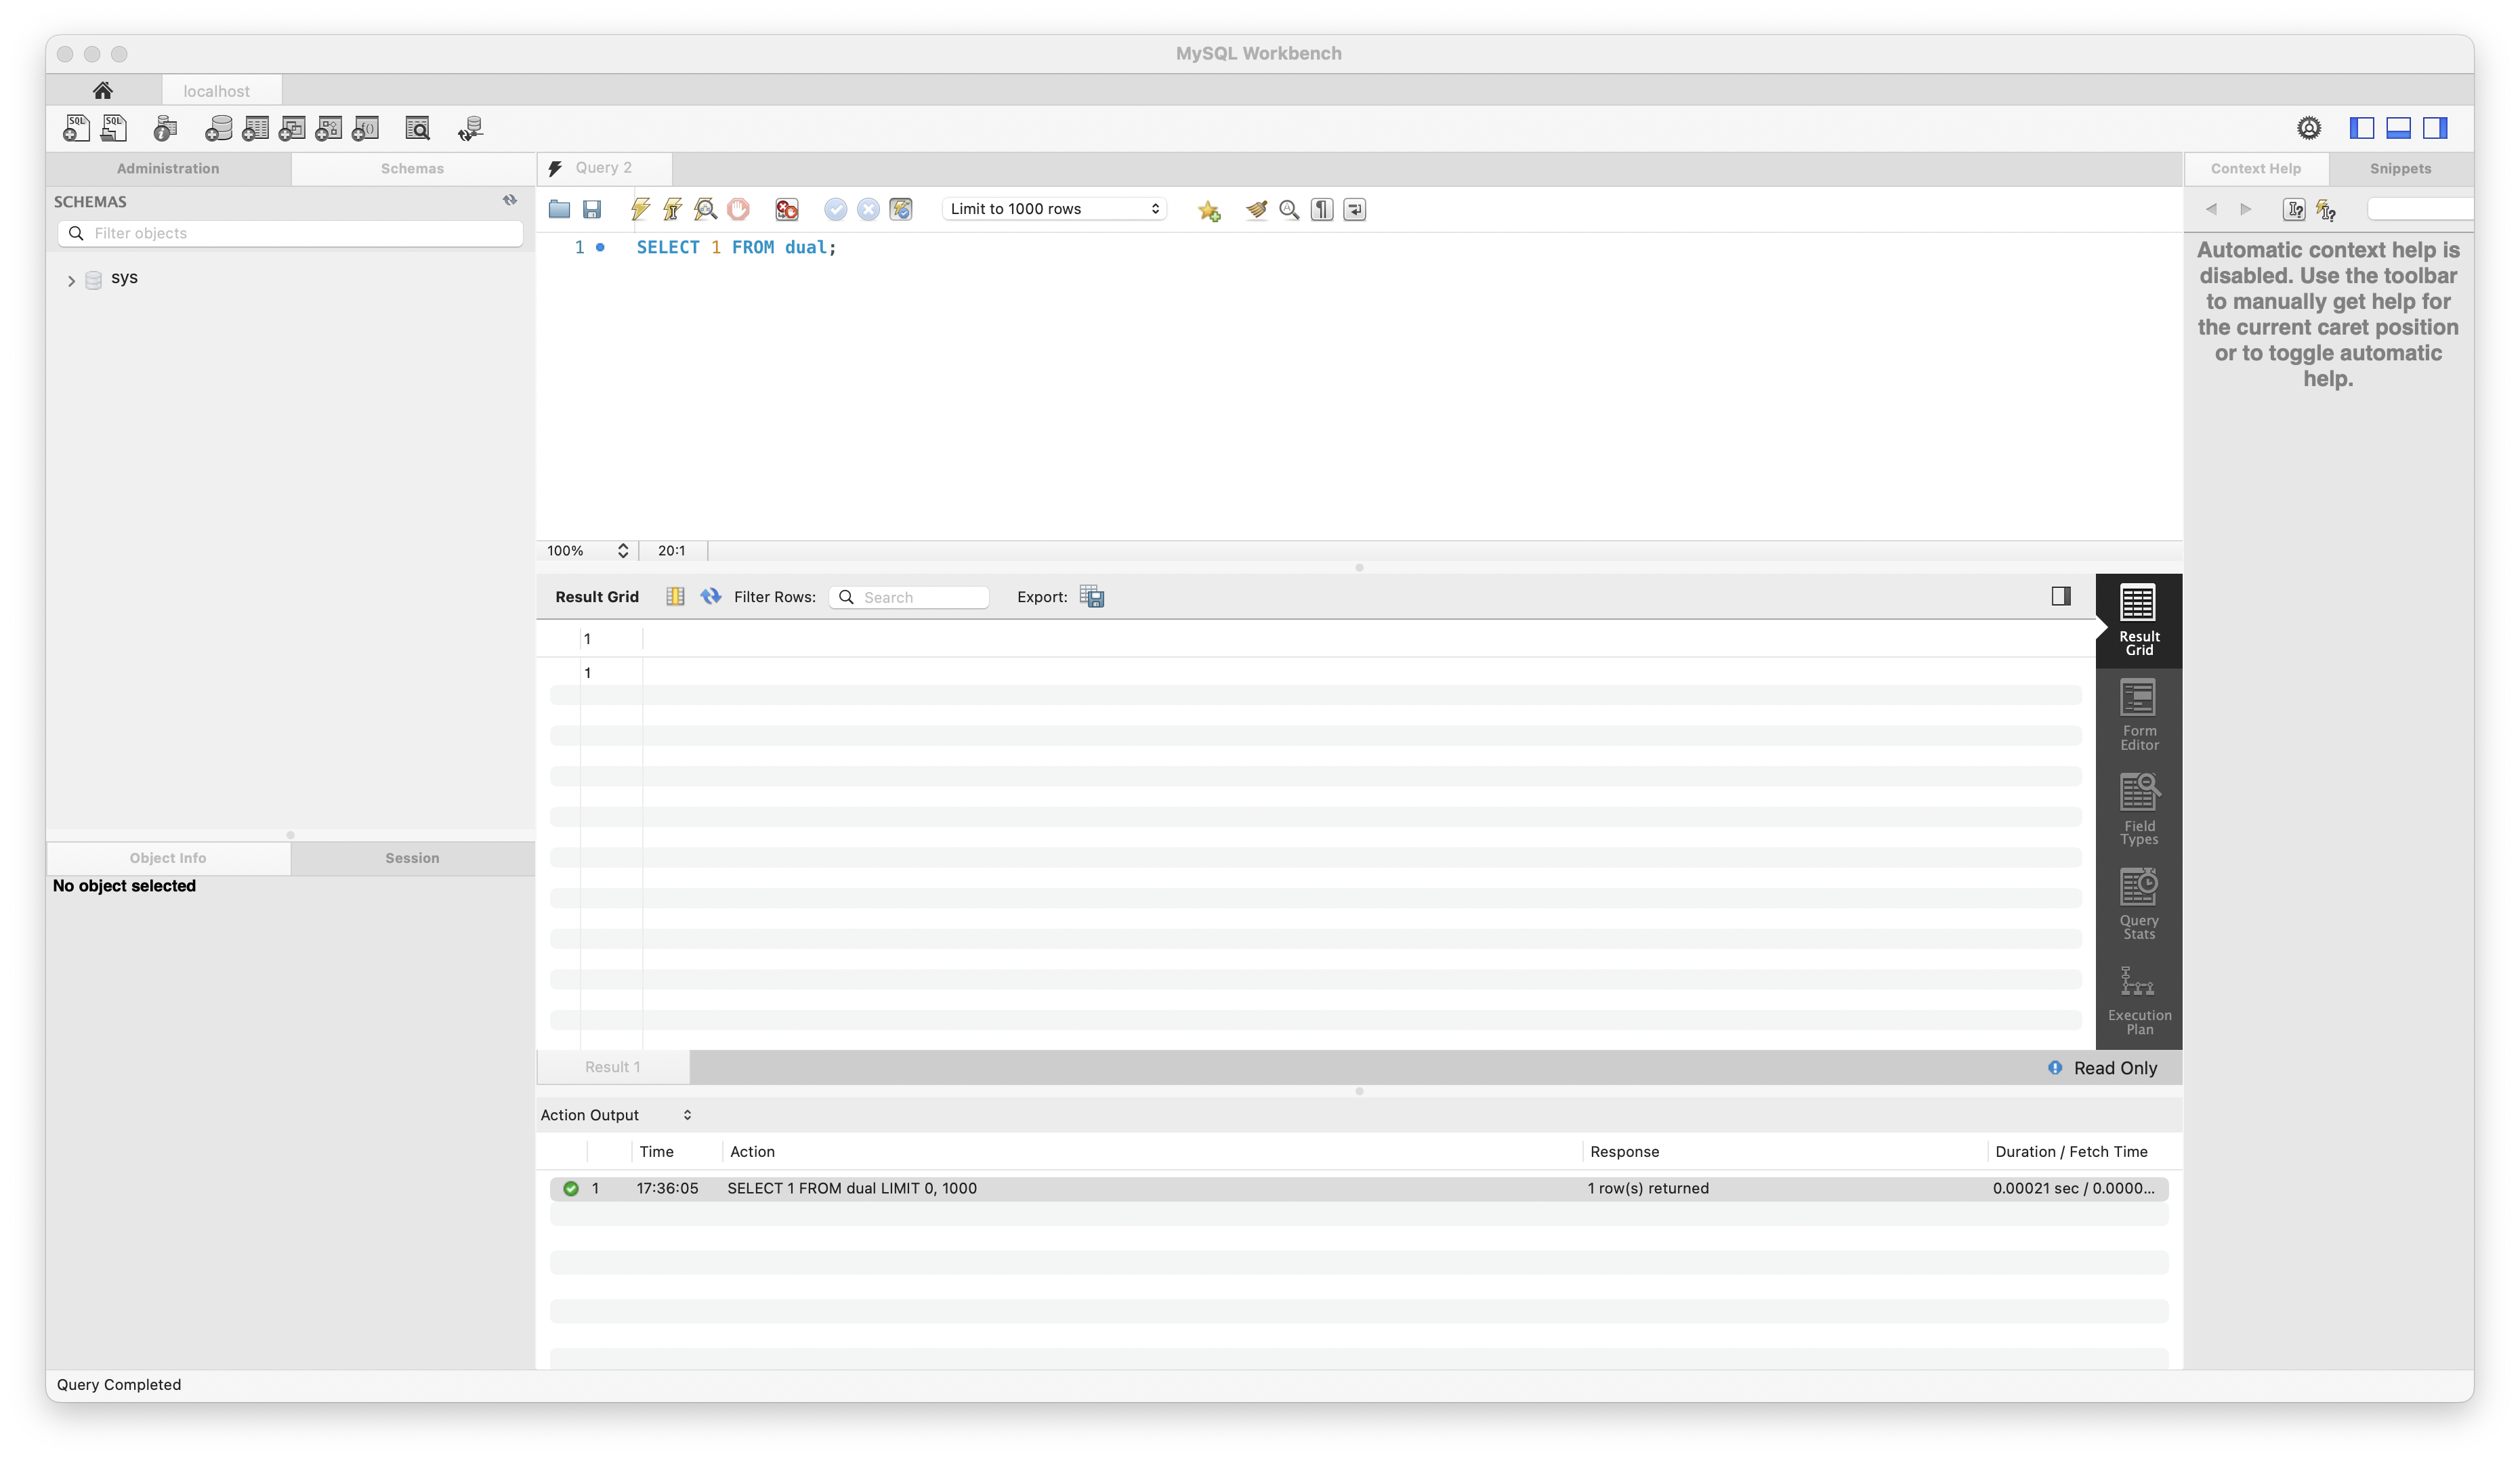Show the Field Types panel
The image size is (2520, 1459).
point(2138,809)
